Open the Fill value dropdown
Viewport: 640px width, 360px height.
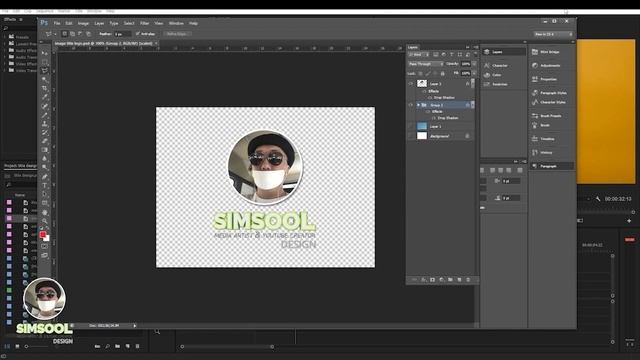click(474, 73)
